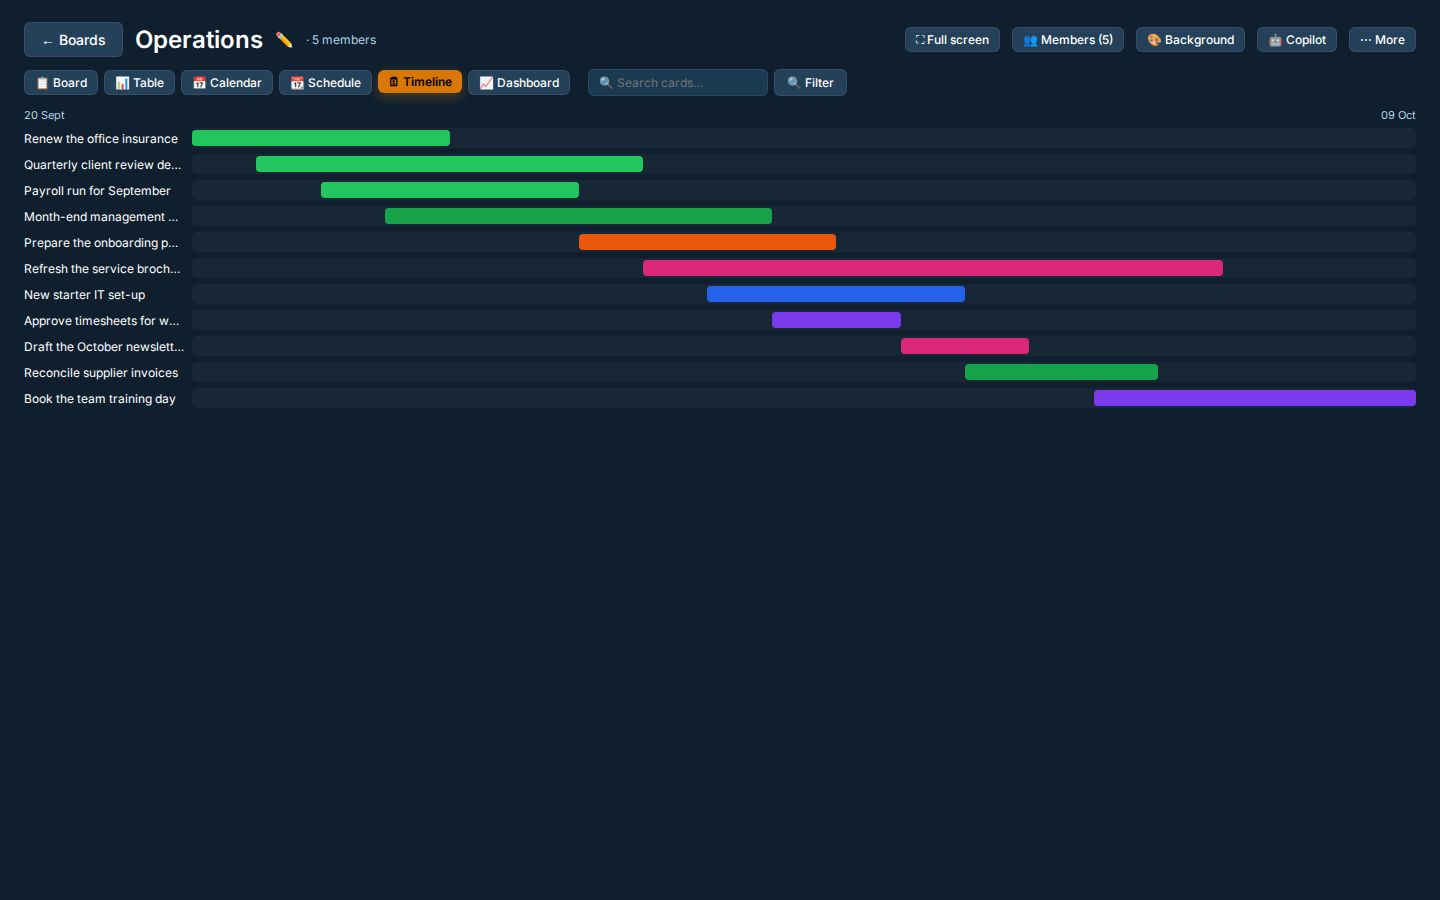
Task: Click the '20 Sept' start date label
Action: coord(44,115)
